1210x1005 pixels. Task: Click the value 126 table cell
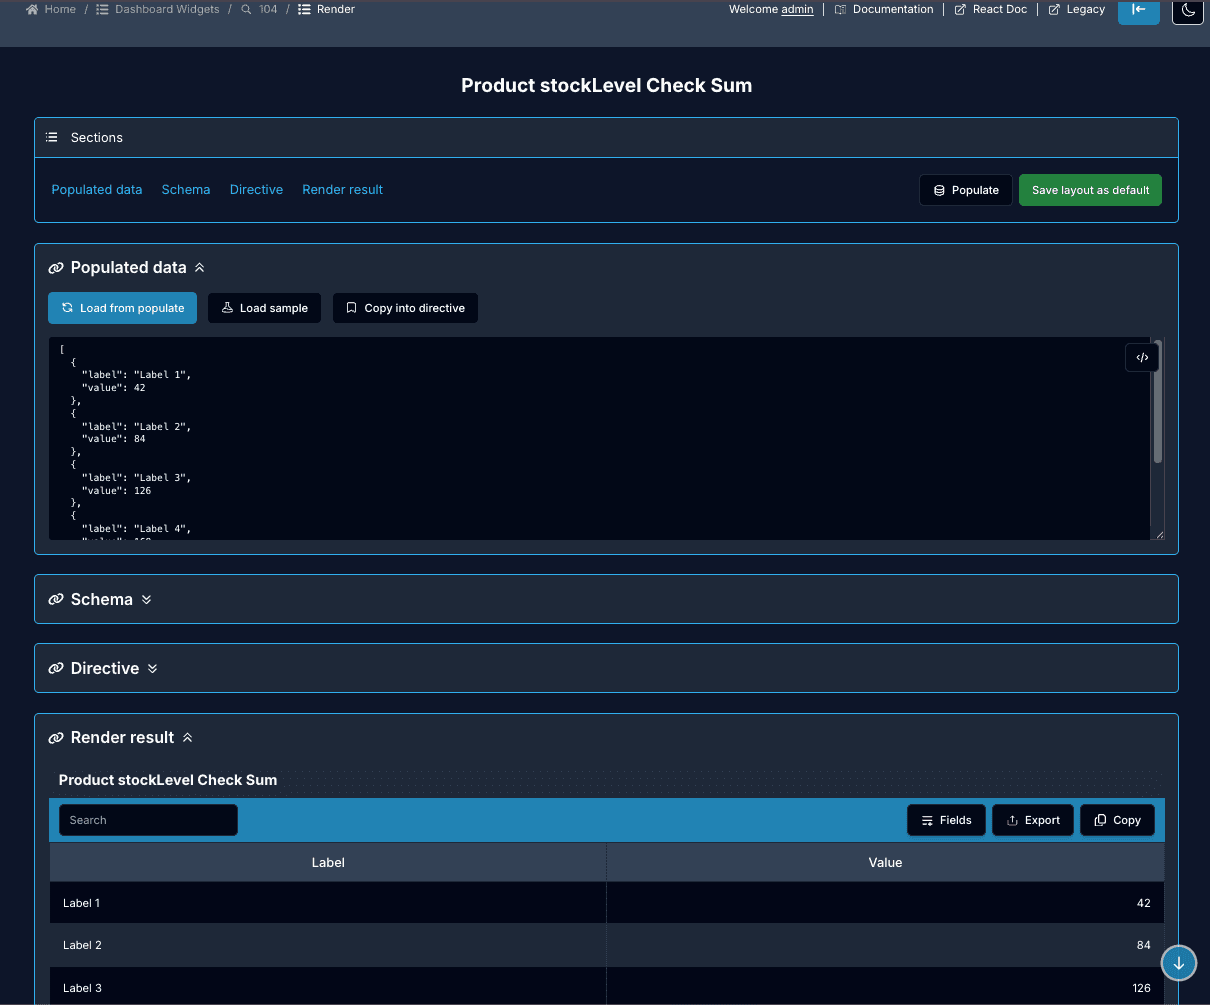(885, 987)
